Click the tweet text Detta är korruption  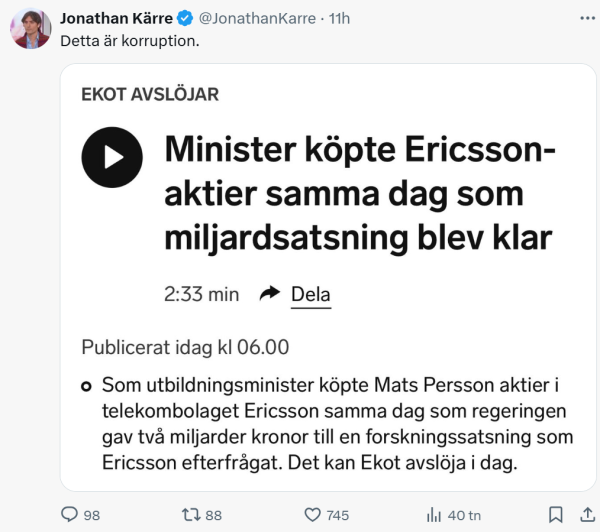[129, 41]
